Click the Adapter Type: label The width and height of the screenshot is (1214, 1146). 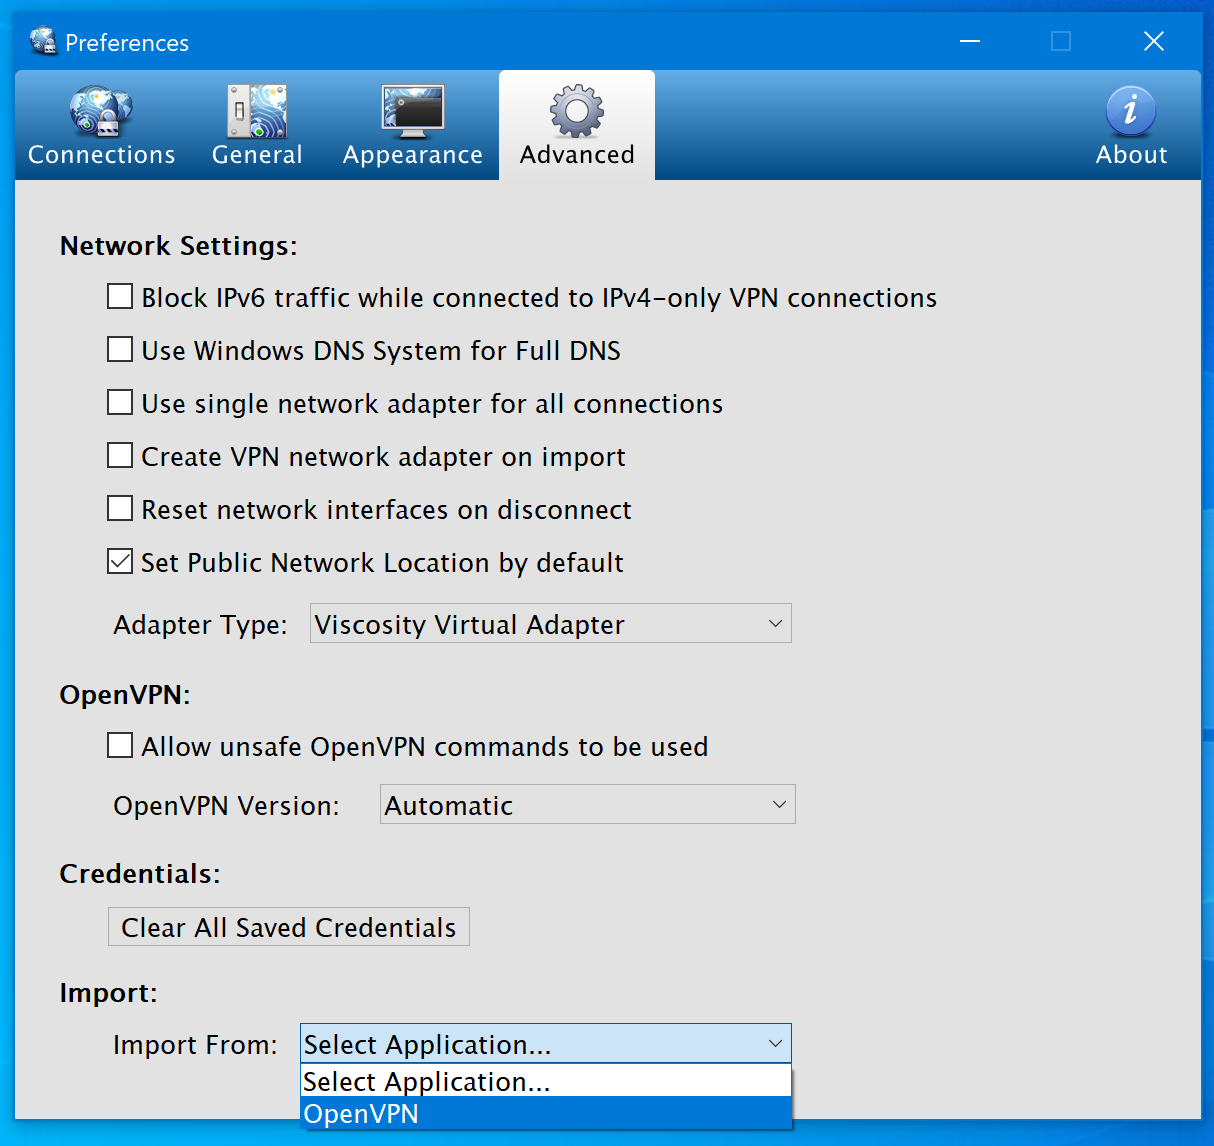200,625
